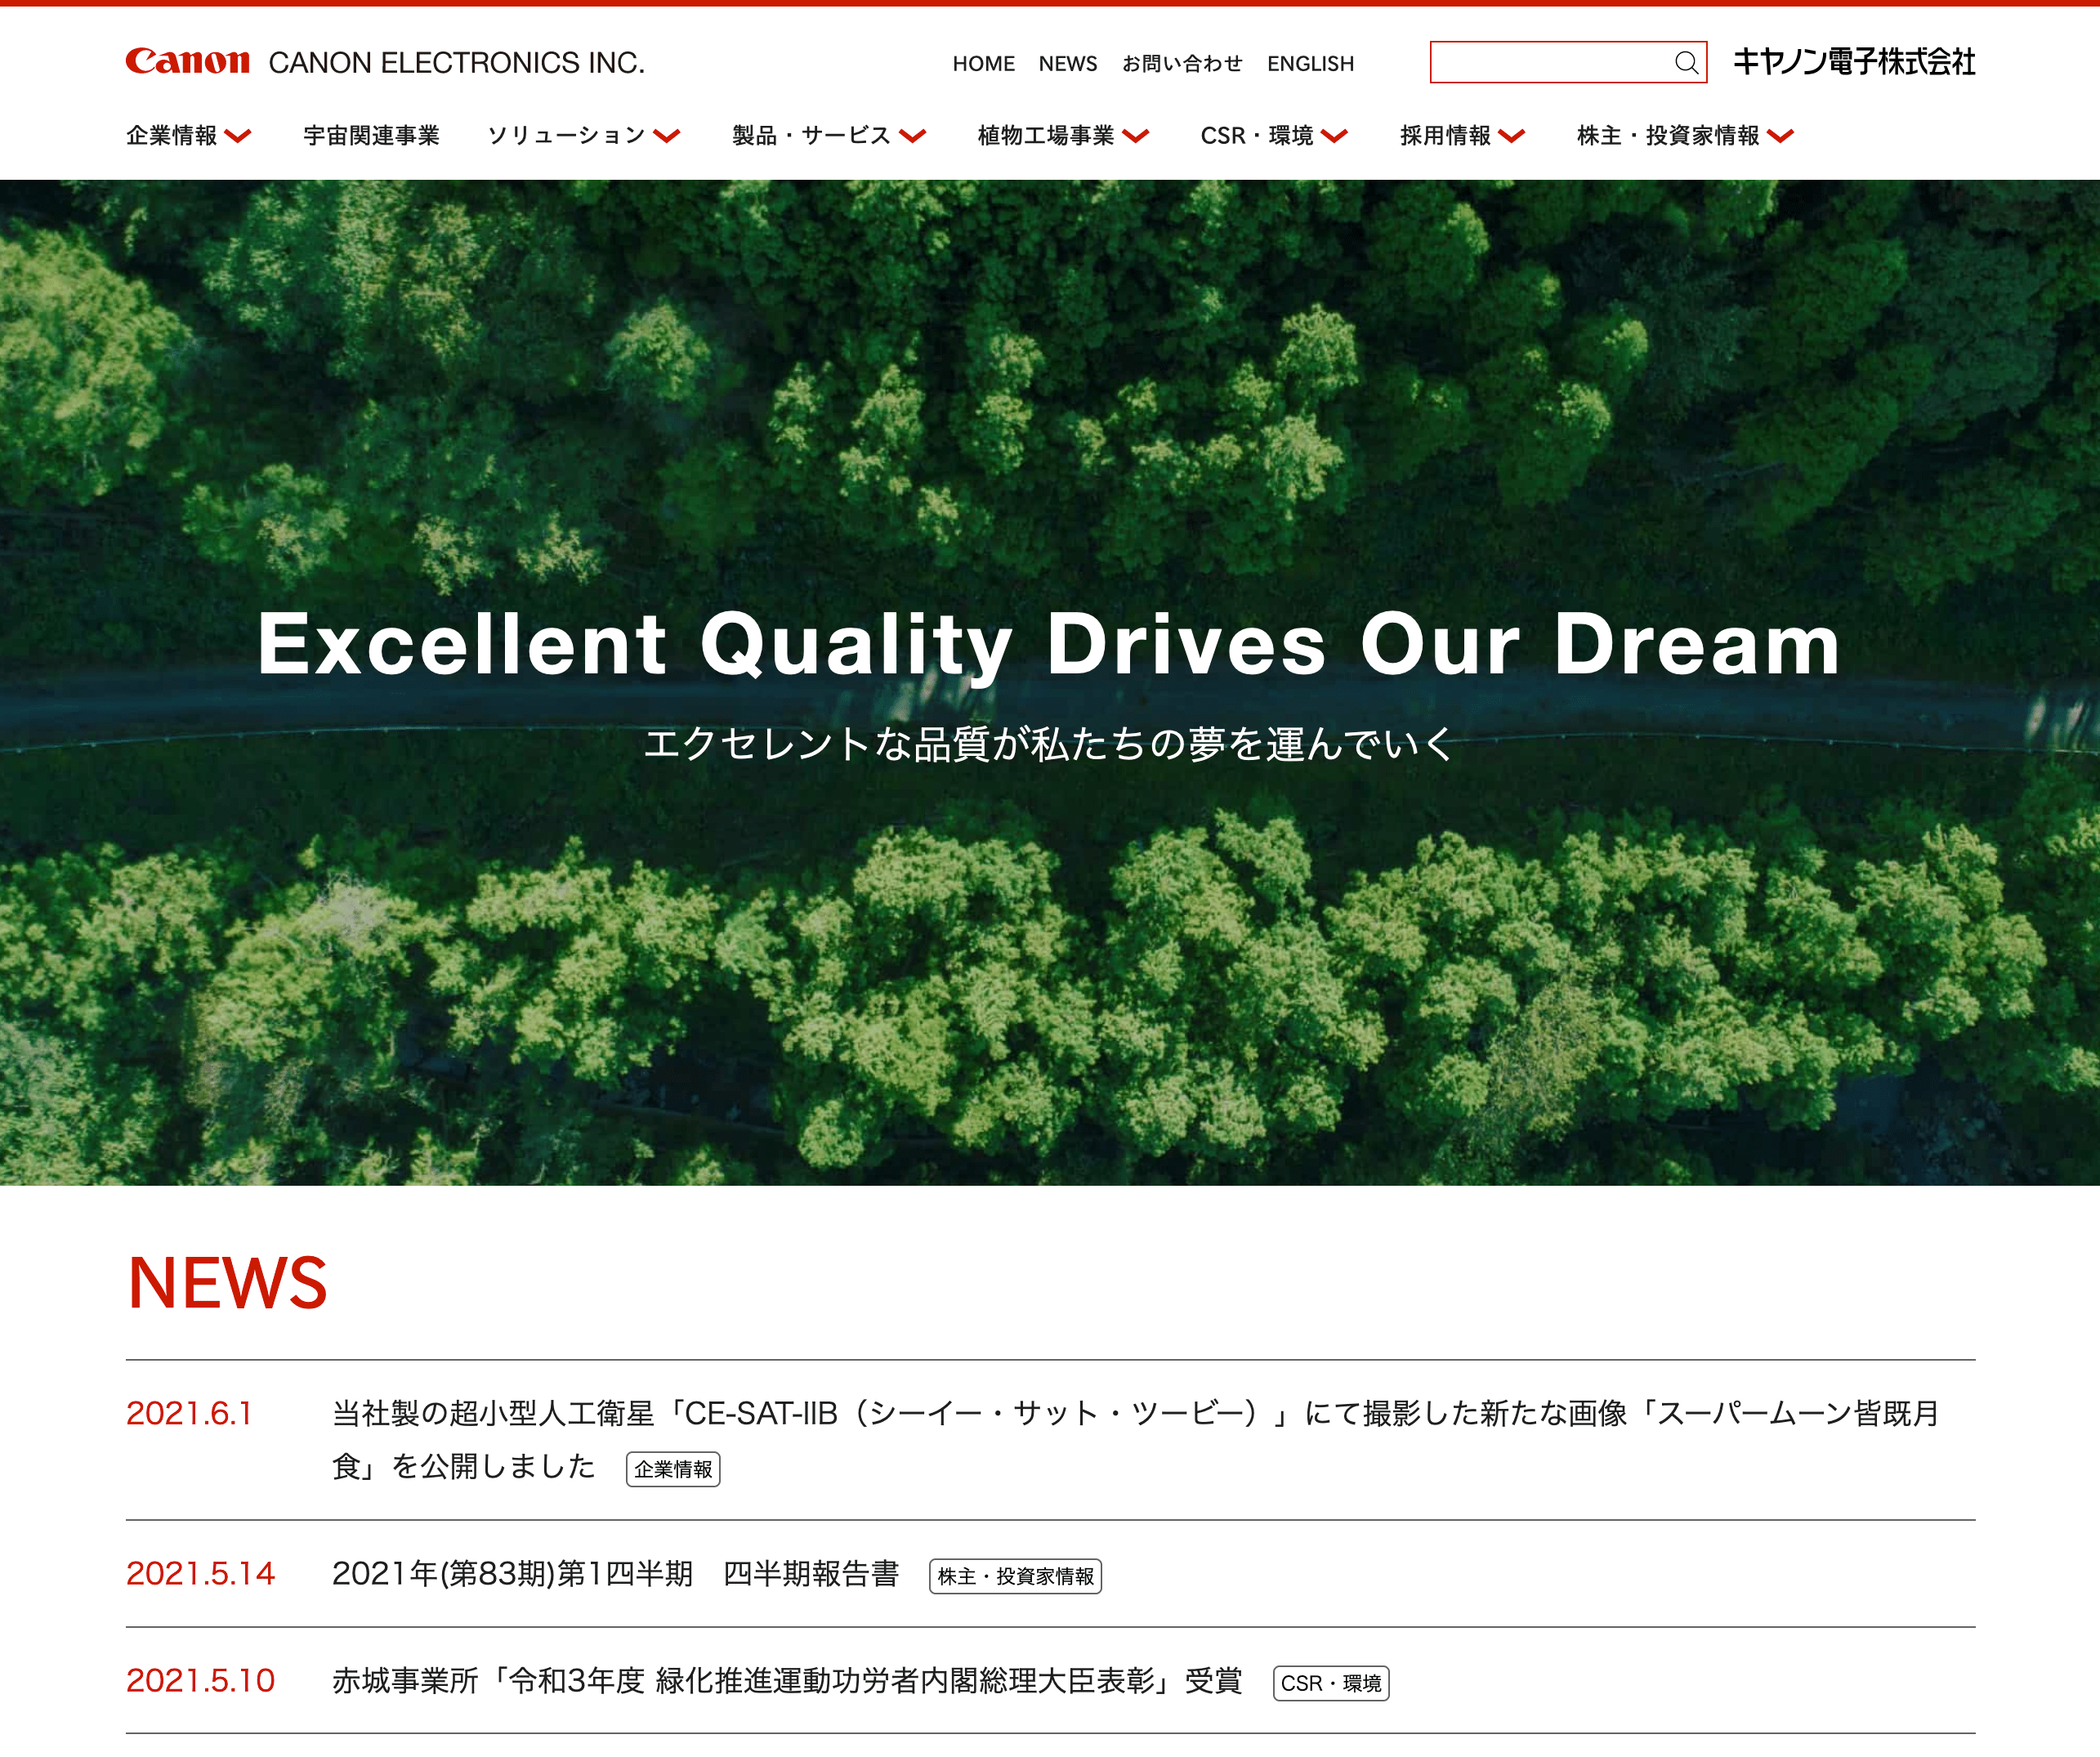Screen dimensions: 2100x1757
Task: Open the ソリューション menu
Action: point(567,136)
